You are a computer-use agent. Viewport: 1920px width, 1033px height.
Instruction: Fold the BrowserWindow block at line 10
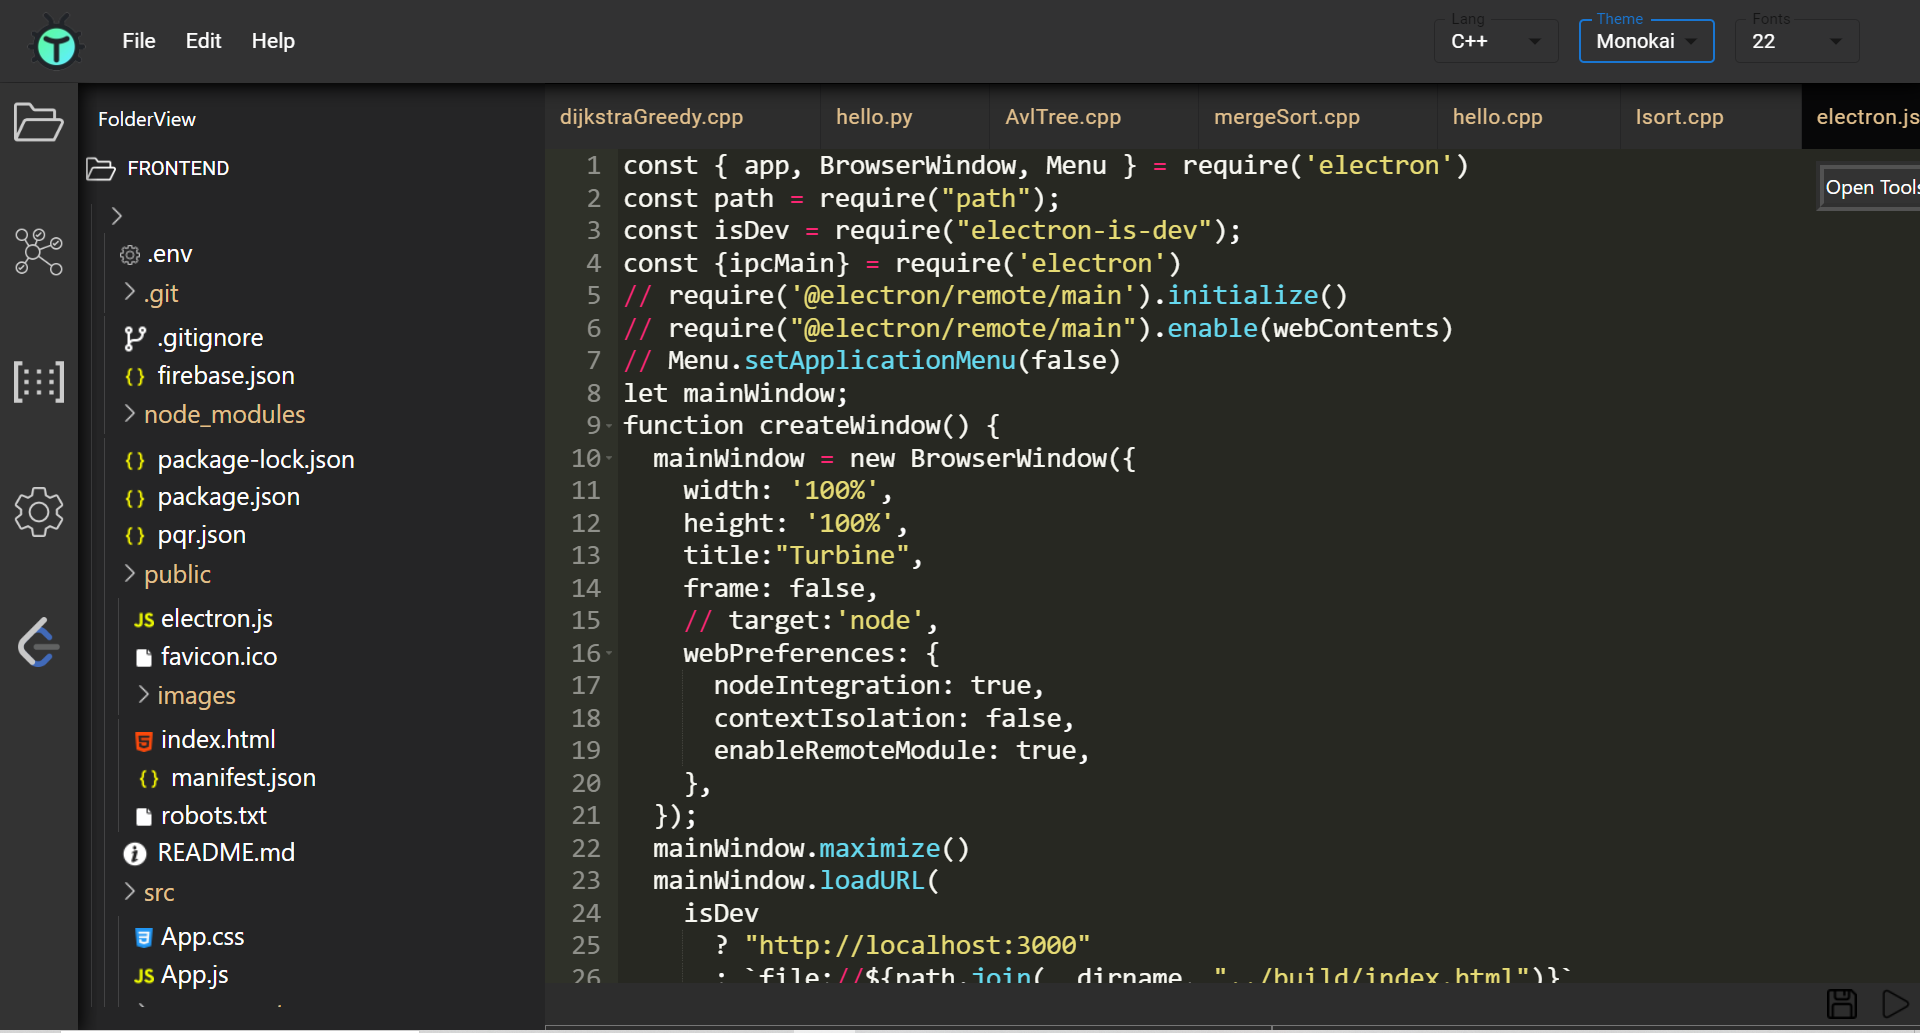[608, 460]
